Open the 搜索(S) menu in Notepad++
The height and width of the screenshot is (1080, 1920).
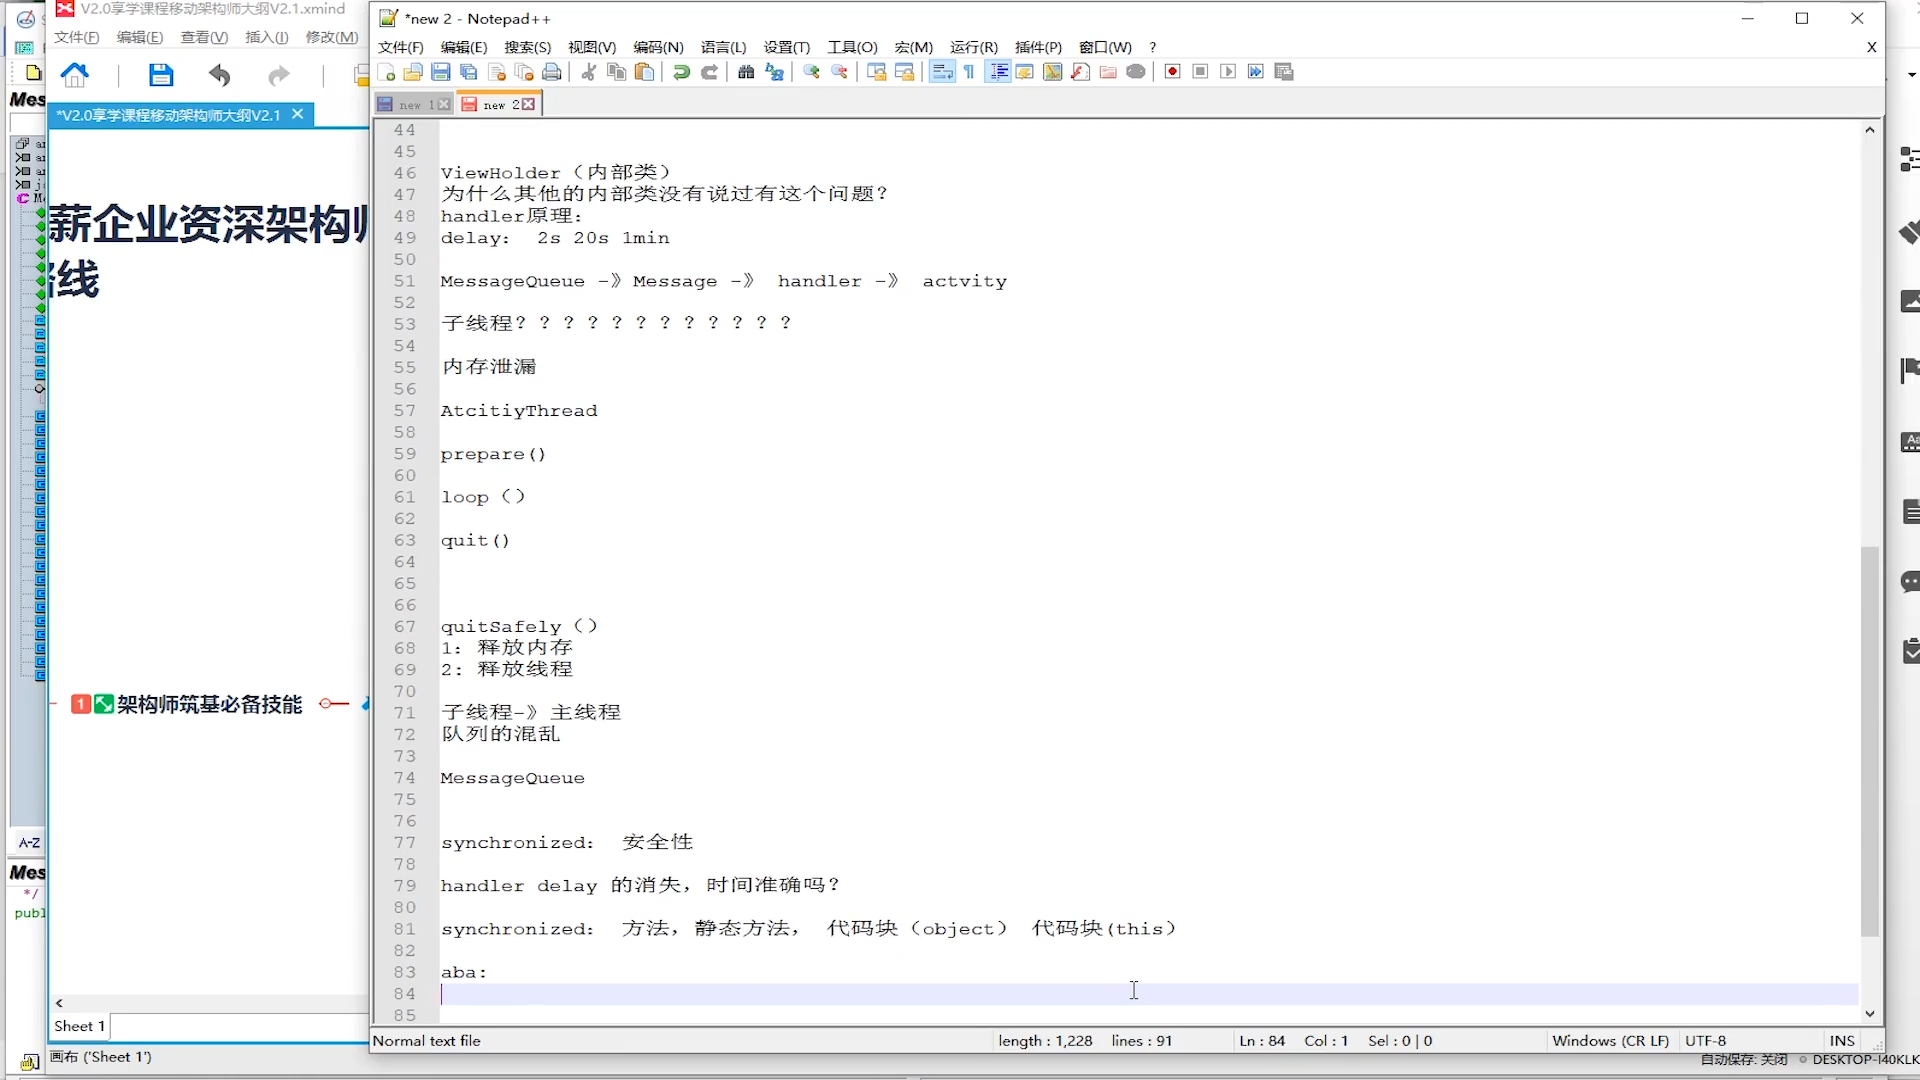pos(528,47)
